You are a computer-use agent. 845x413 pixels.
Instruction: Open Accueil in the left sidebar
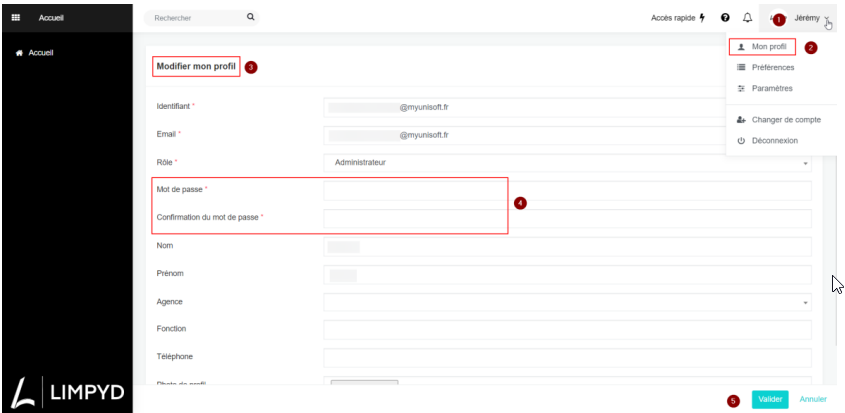click(x=41, y=53)
